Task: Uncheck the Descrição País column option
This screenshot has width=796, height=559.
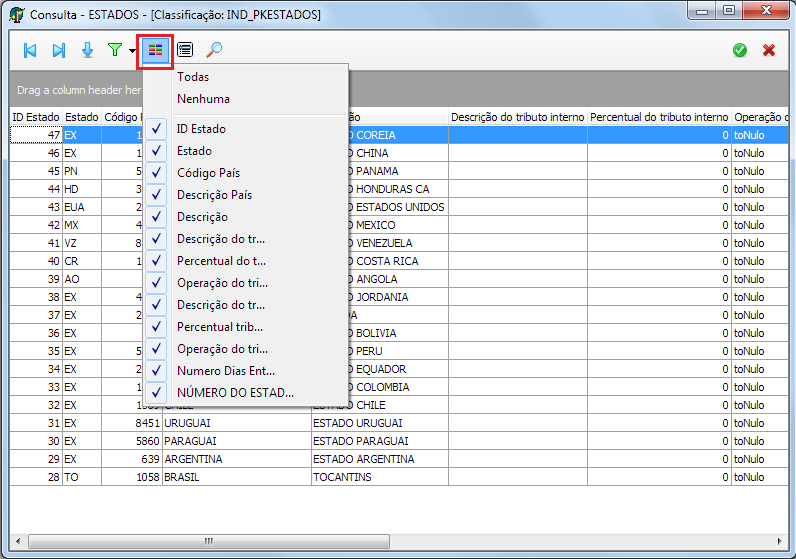Action: click(x=157, y=195)
